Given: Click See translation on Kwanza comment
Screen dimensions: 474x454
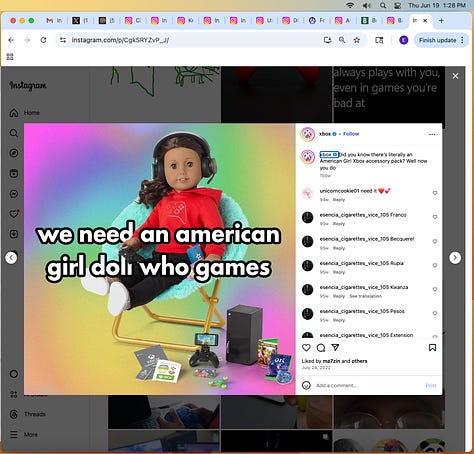Looking at the screenshot, I should click(365, 296).
